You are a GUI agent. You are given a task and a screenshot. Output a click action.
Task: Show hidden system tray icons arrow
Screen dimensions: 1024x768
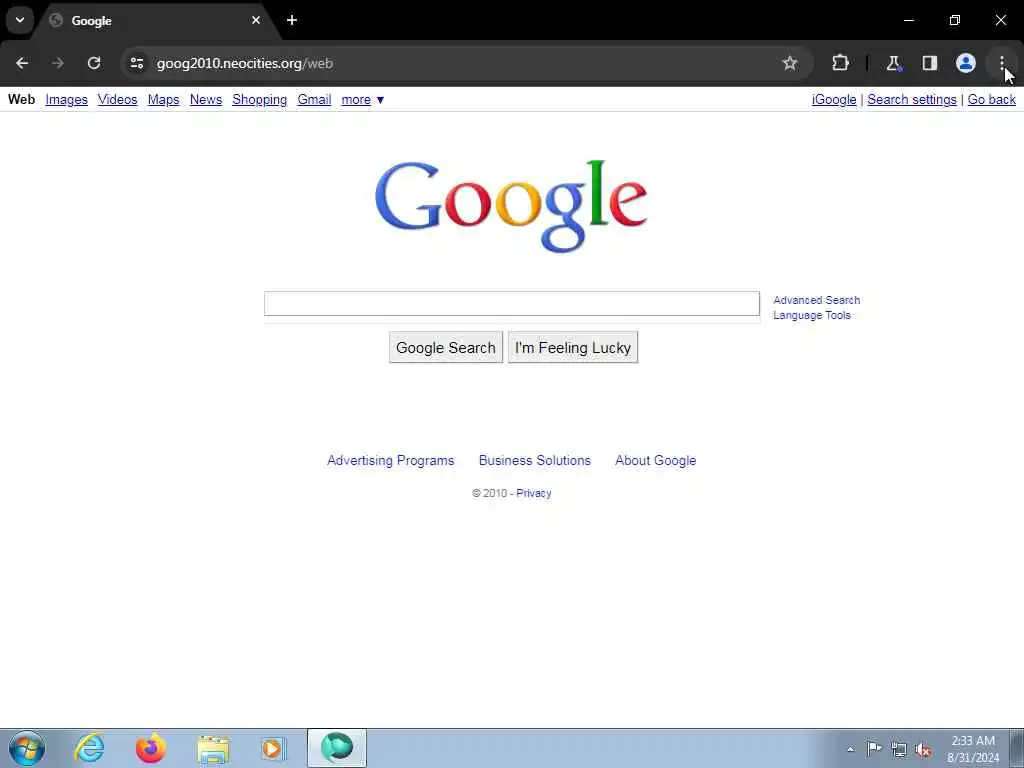tap(850, 749)
